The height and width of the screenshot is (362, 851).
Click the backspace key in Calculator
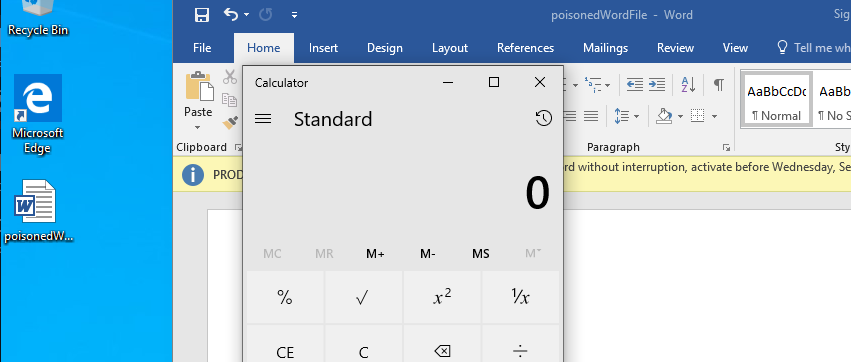pos(442,344)
